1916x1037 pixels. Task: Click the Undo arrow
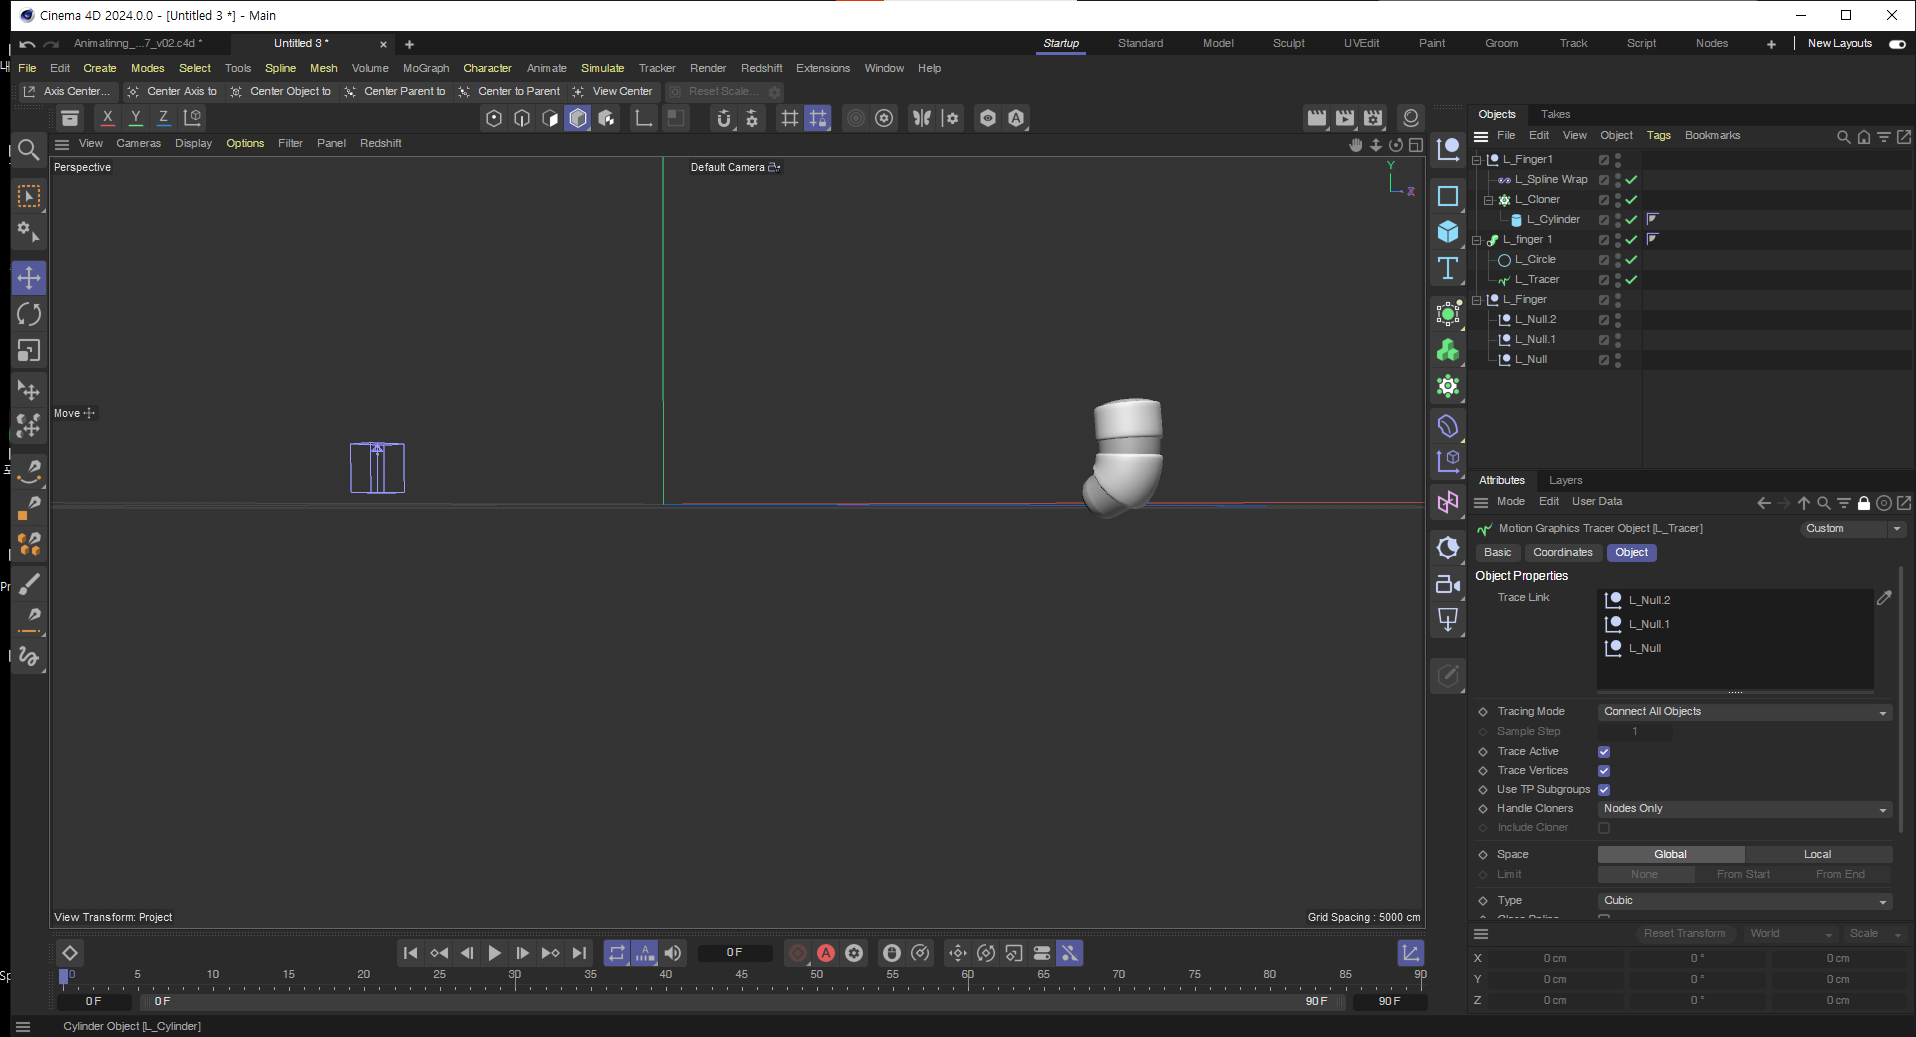(27, 44)
